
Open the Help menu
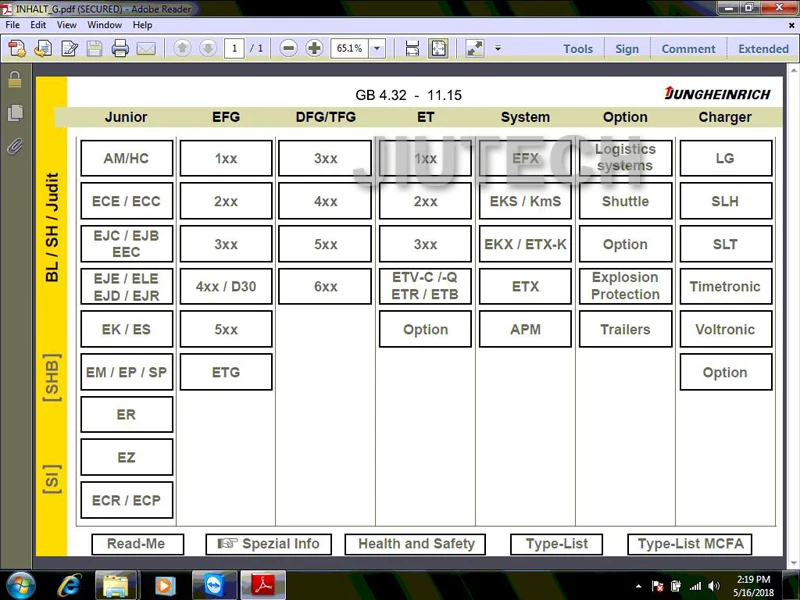coord(142,24)
